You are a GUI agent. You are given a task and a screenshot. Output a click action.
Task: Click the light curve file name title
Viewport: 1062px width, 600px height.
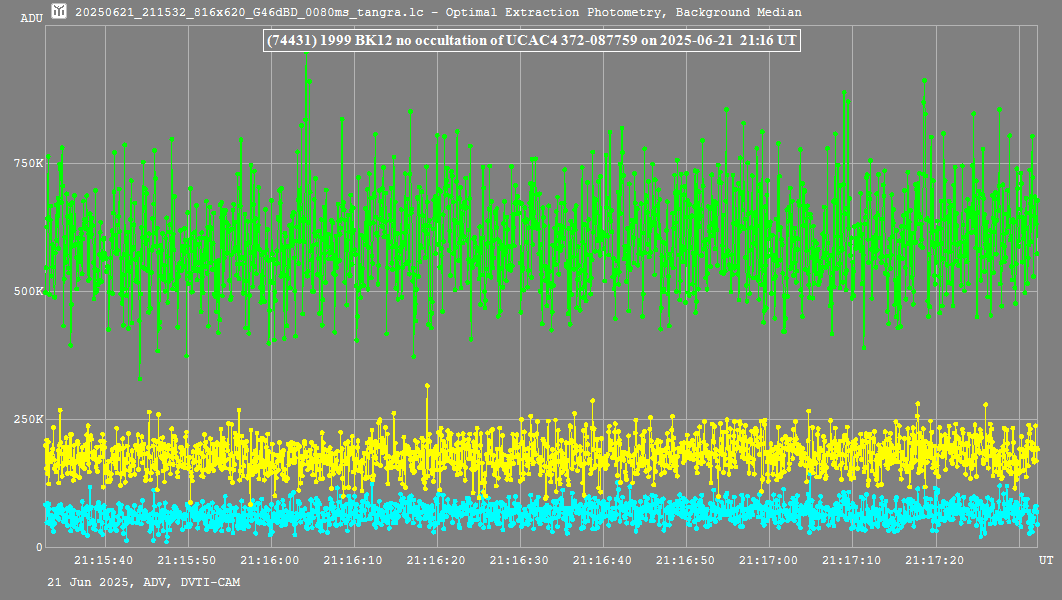pos(438,12)
